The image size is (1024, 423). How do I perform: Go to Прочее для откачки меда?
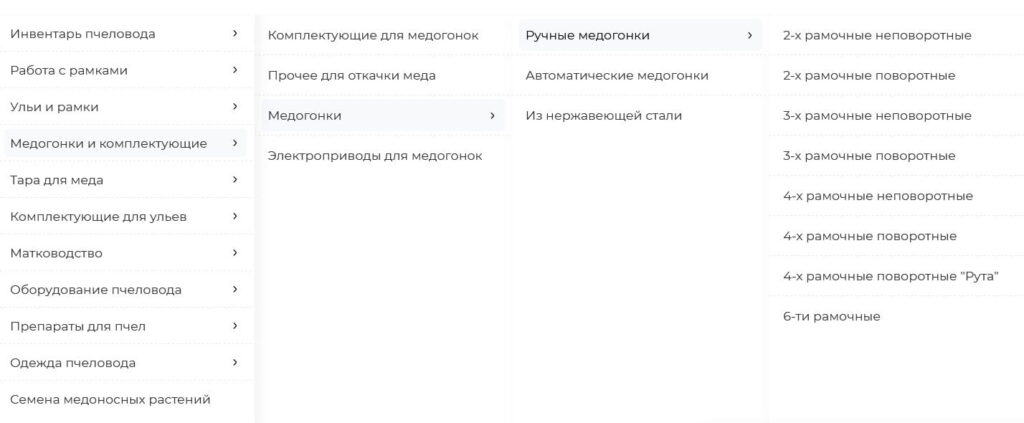(352, 76)
